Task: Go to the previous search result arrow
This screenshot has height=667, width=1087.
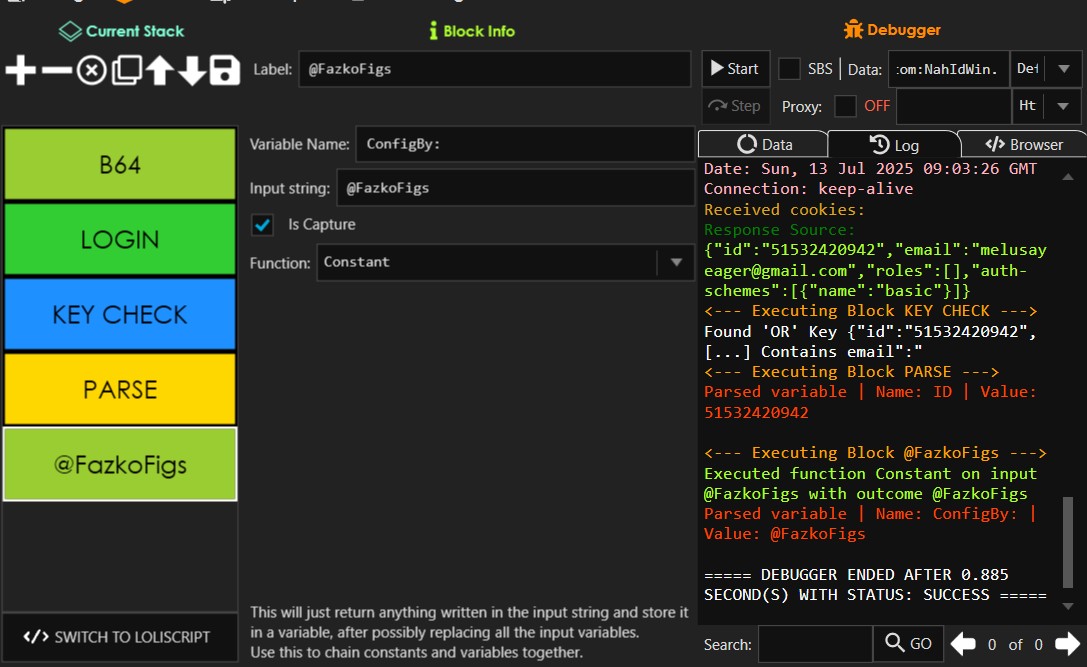Action: pyautogui.click(x=963, y=644)
